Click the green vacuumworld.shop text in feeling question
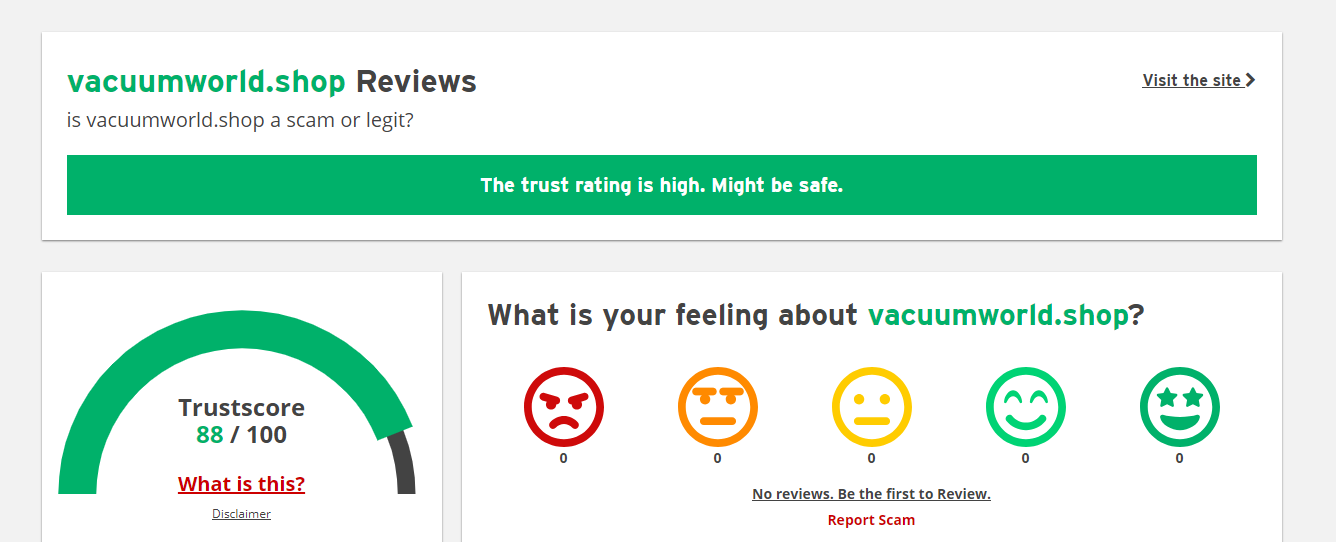Viewport: 1336px width, 542px height. (x=998, y=315)
